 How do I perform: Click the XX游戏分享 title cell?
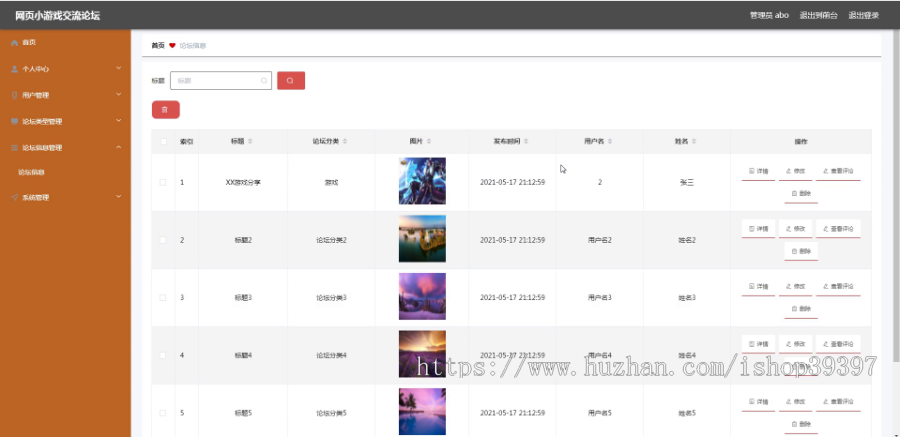click(243, 183)
